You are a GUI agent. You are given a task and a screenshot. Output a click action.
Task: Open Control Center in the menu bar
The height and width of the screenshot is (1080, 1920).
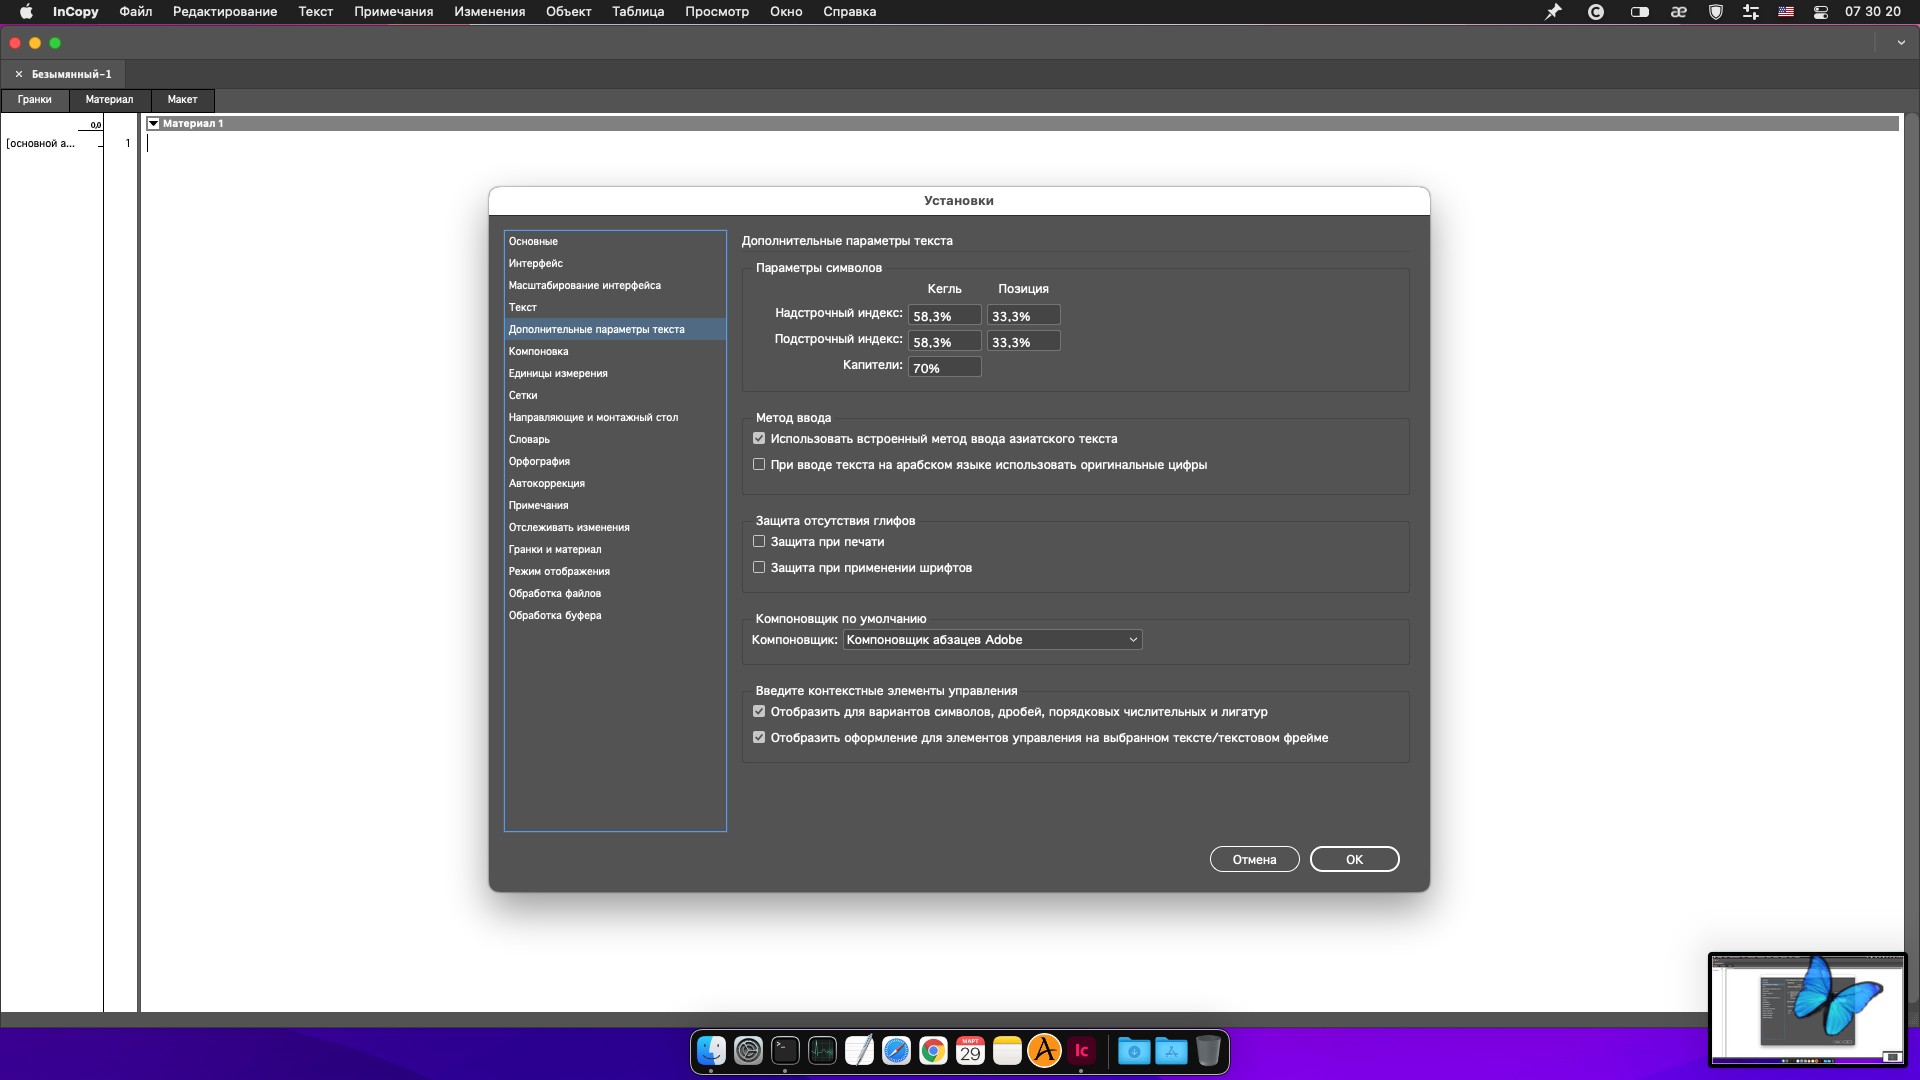[1820, 12]
